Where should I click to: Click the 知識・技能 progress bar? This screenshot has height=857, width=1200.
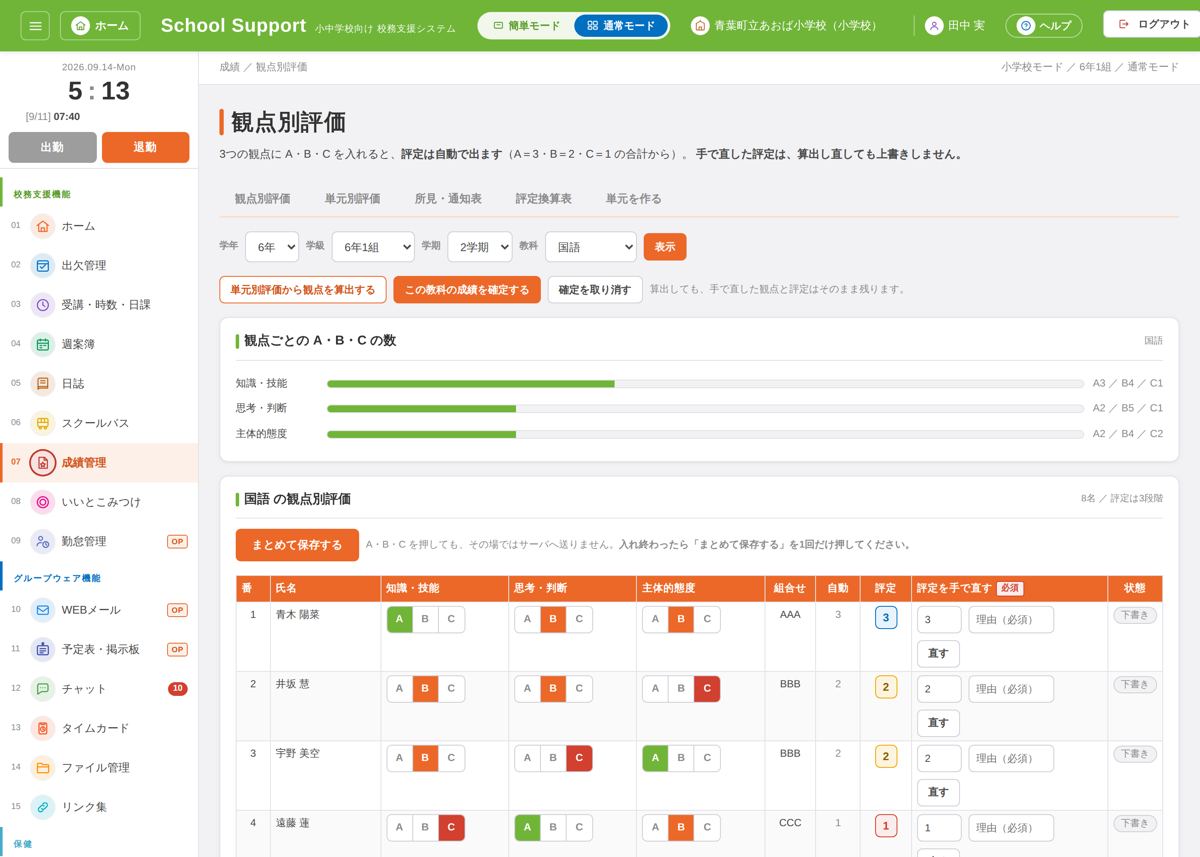point(705,383)
